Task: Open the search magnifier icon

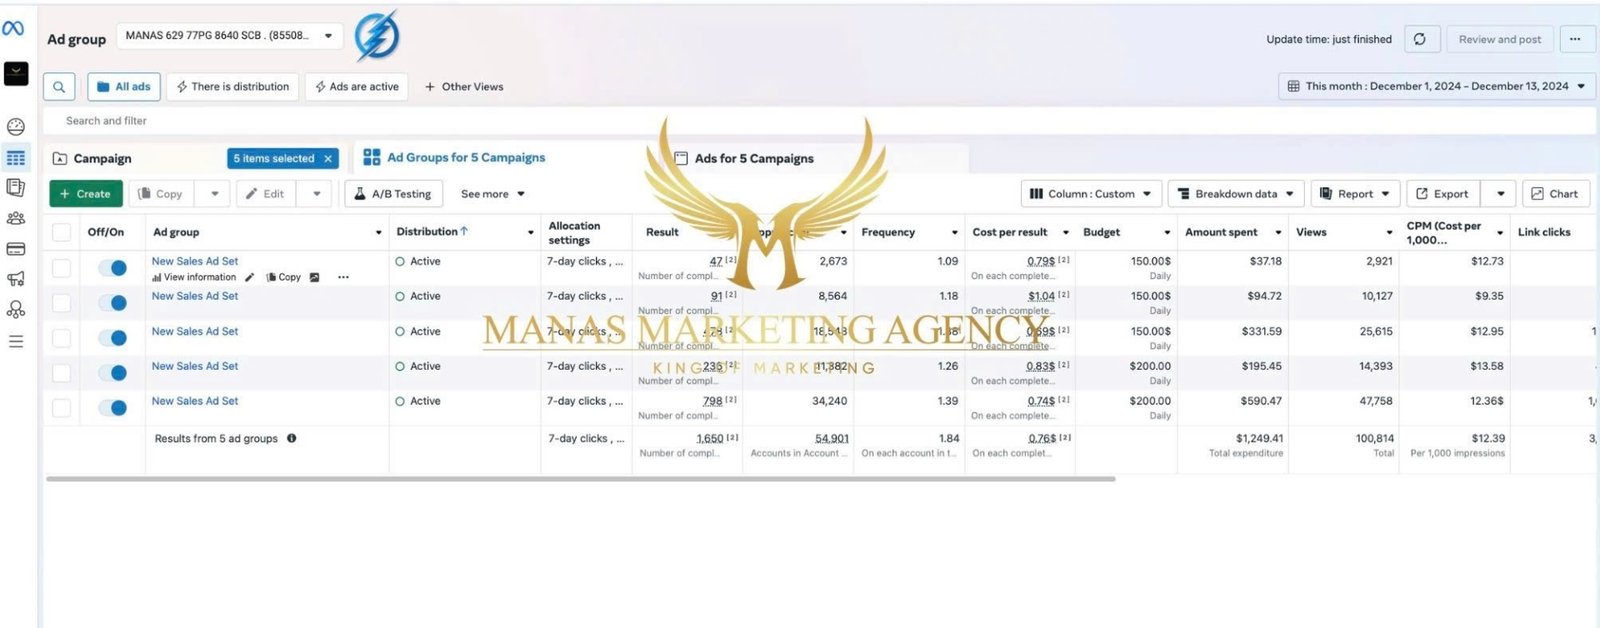Action: [59, 87]
